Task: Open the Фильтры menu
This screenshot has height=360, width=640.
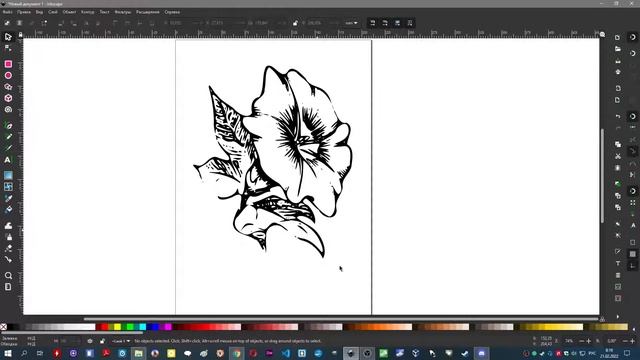Action: (122, 12)
